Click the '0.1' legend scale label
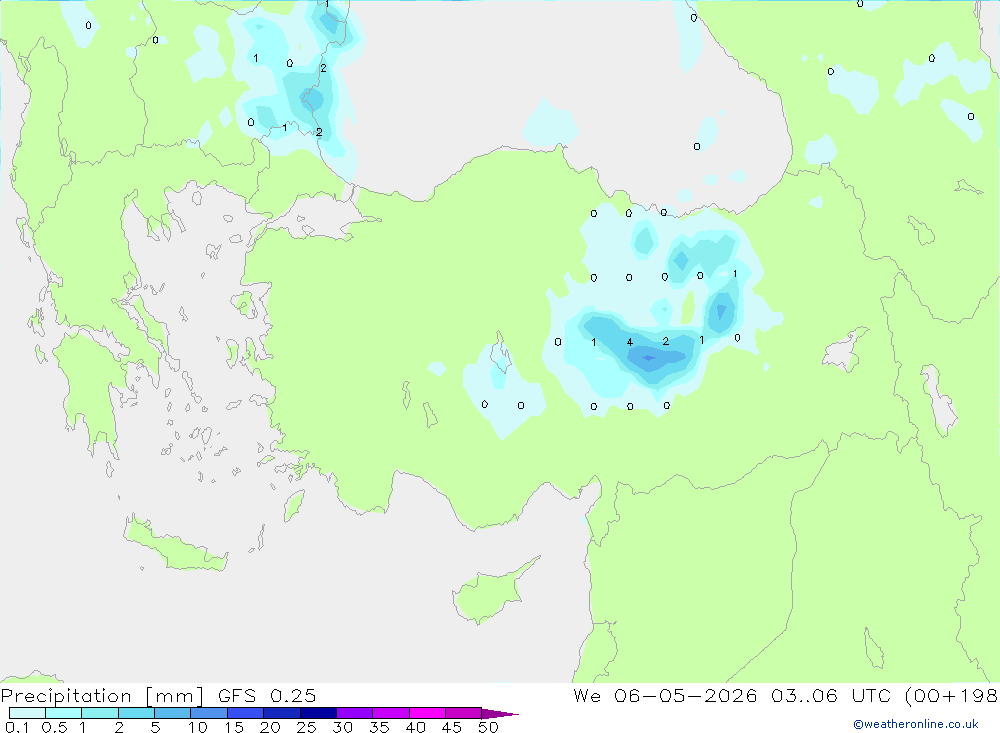The width and height of the screenshot is (1000, 733). [x=17, y=727]
